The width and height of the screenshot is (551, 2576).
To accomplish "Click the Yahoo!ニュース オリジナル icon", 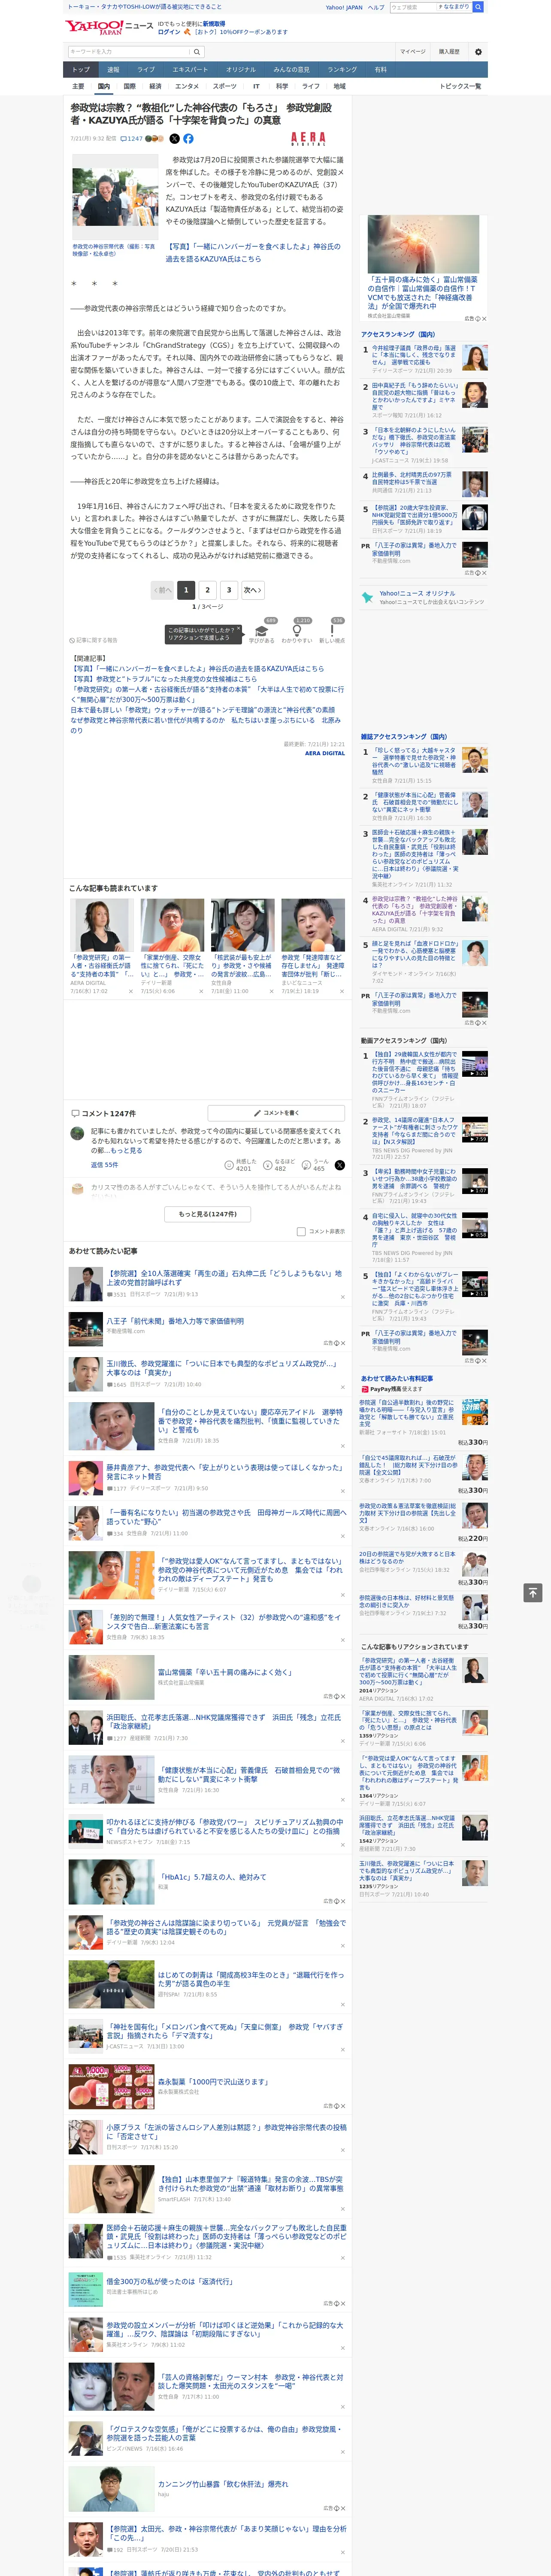I will click(367, 597).
